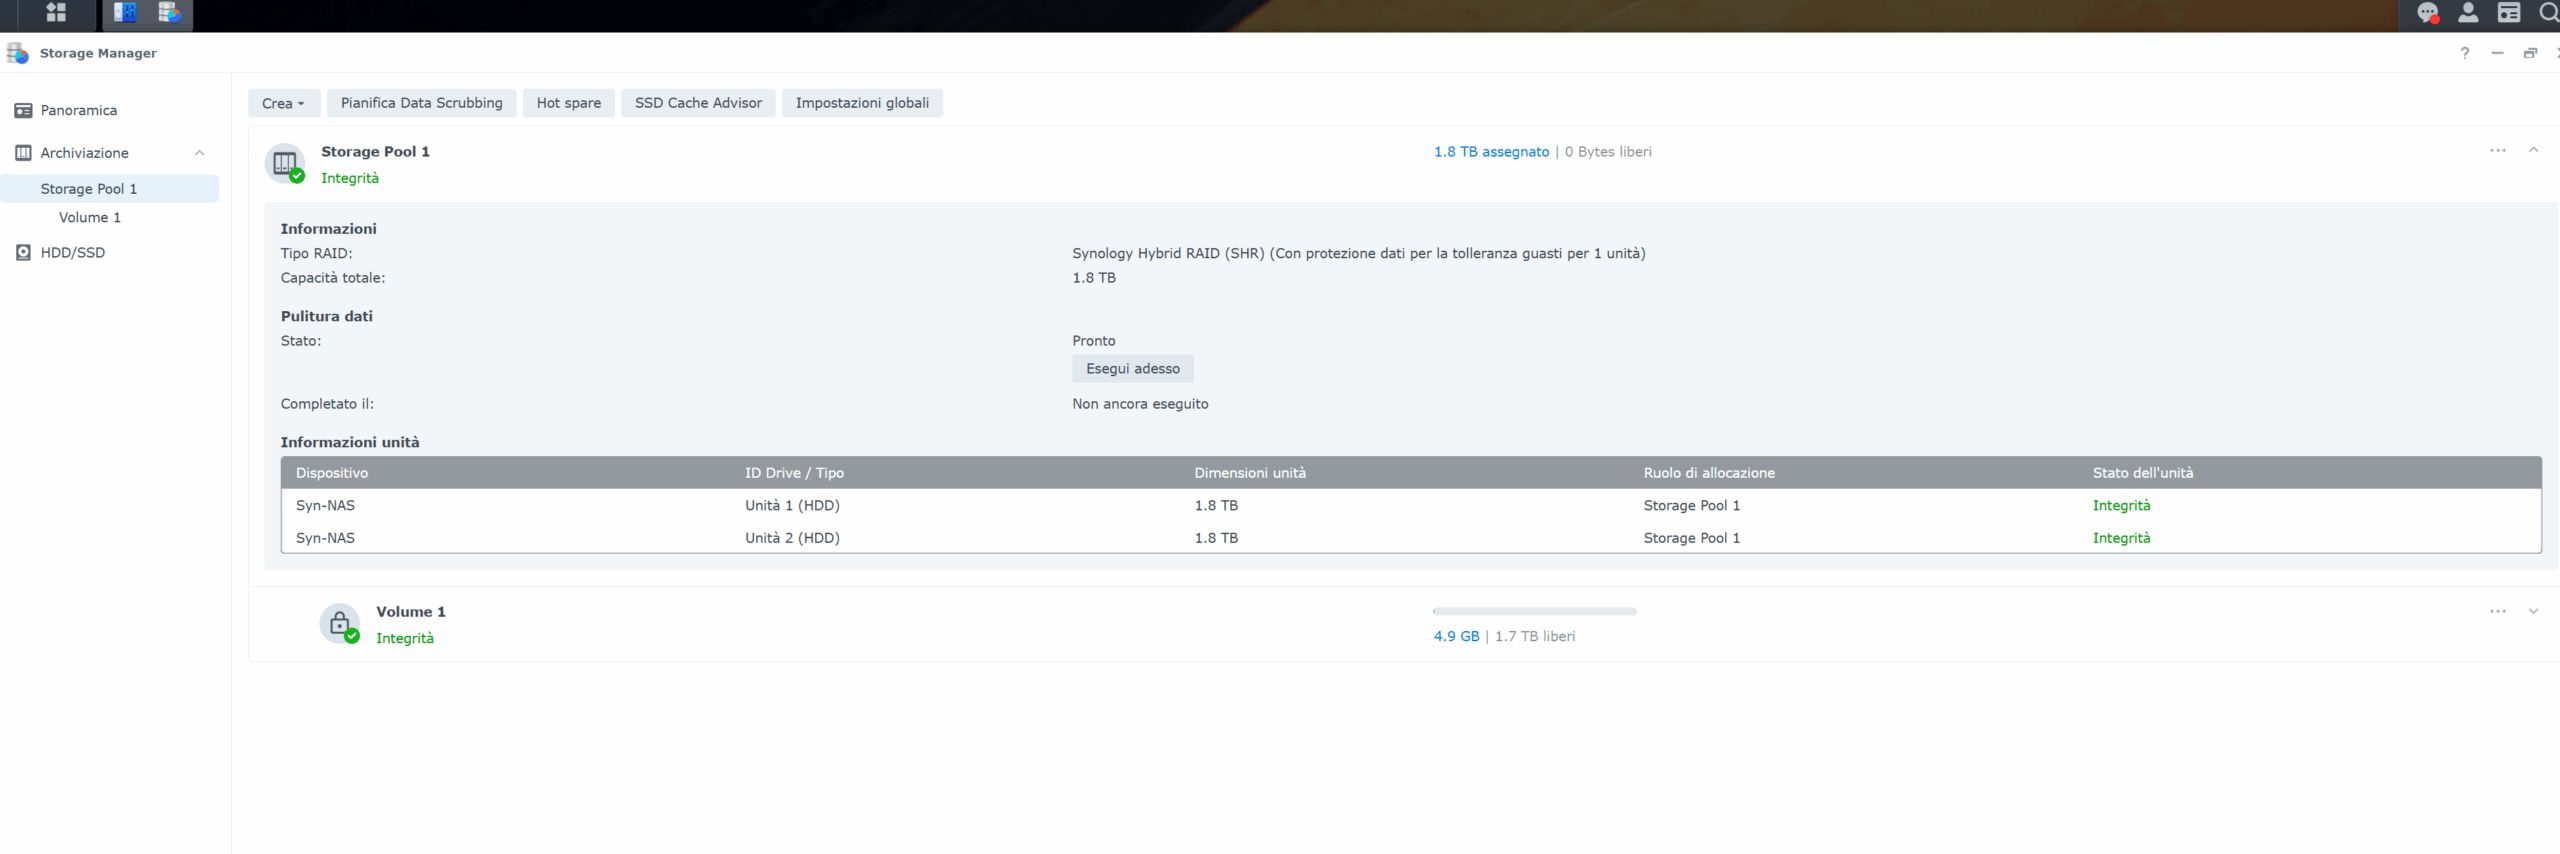Open Storage Pool 1 more options menu
Viewport: 2560px width, 854px height.
pyautogui.click(x=2498, y=151)
